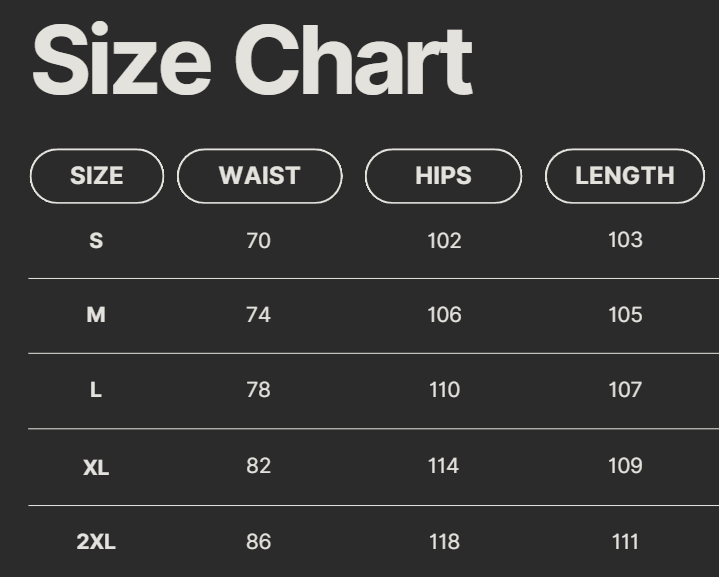Click the LENGTH header pill
Screen dimensions: 719x577
624,176
